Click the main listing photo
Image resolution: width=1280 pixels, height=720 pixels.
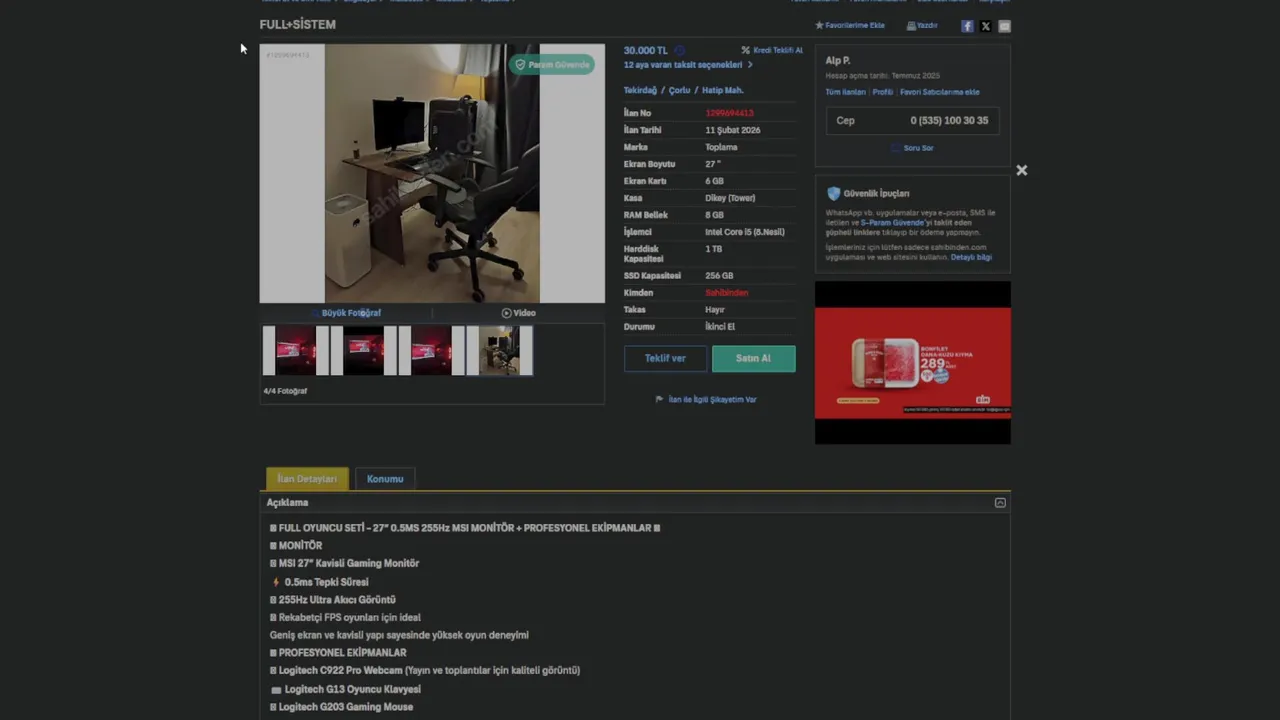(x=432, y=173)
